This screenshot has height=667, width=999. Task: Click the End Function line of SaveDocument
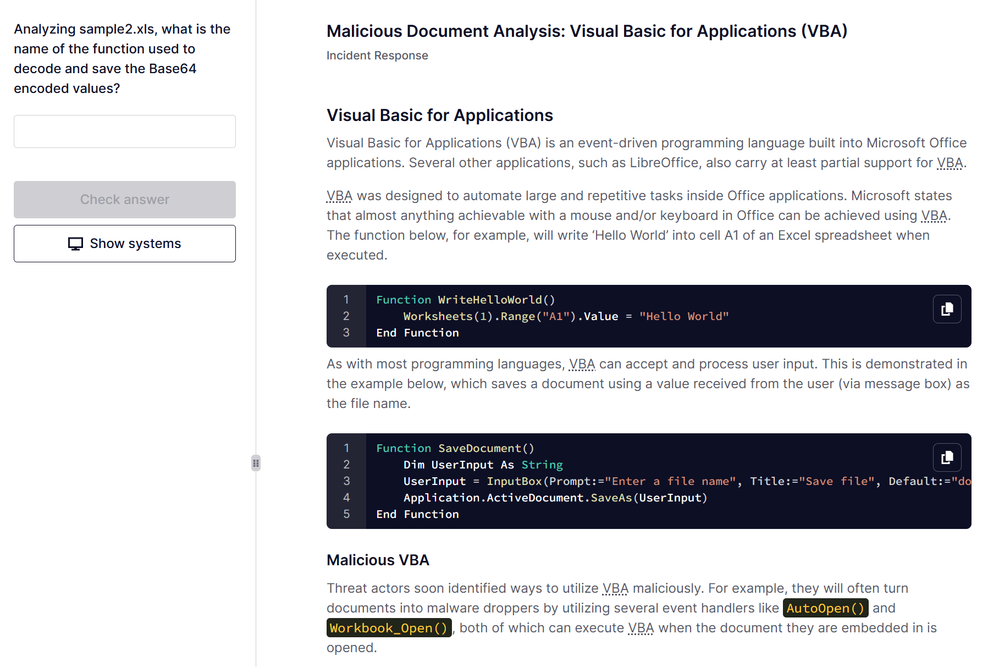point(417,514)
